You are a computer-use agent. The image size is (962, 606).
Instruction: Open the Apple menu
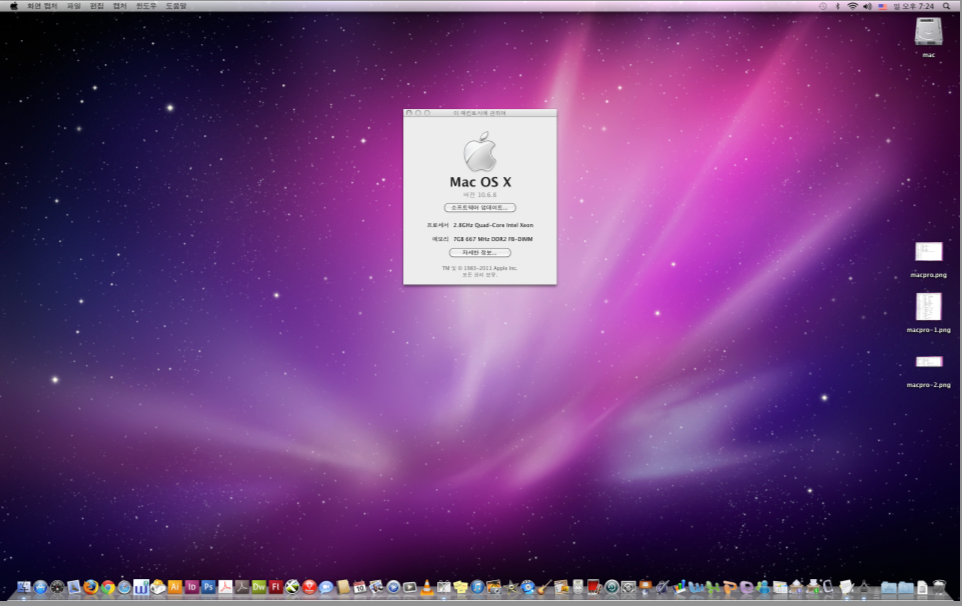coord(13,6)
